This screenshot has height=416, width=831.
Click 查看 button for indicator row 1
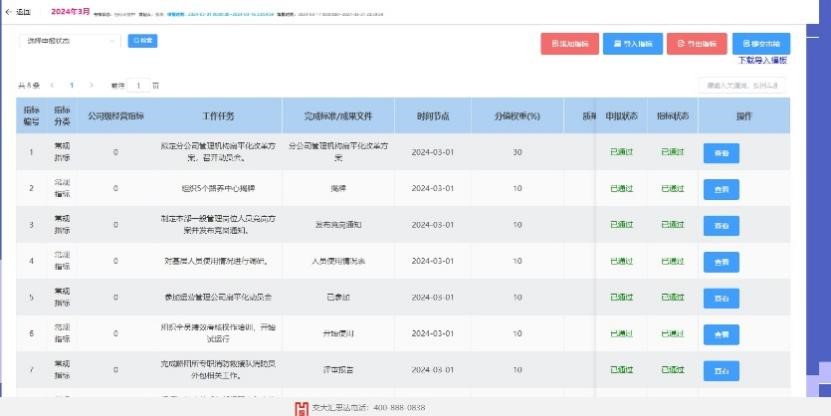point(721,153)
